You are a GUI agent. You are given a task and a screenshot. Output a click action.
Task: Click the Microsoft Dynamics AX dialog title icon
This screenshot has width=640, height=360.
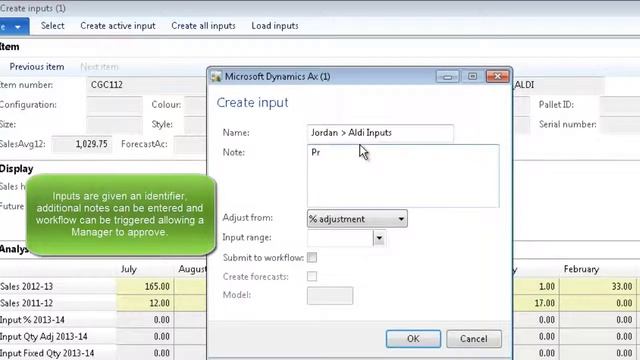pyautogui.click(x=216, y=77)
